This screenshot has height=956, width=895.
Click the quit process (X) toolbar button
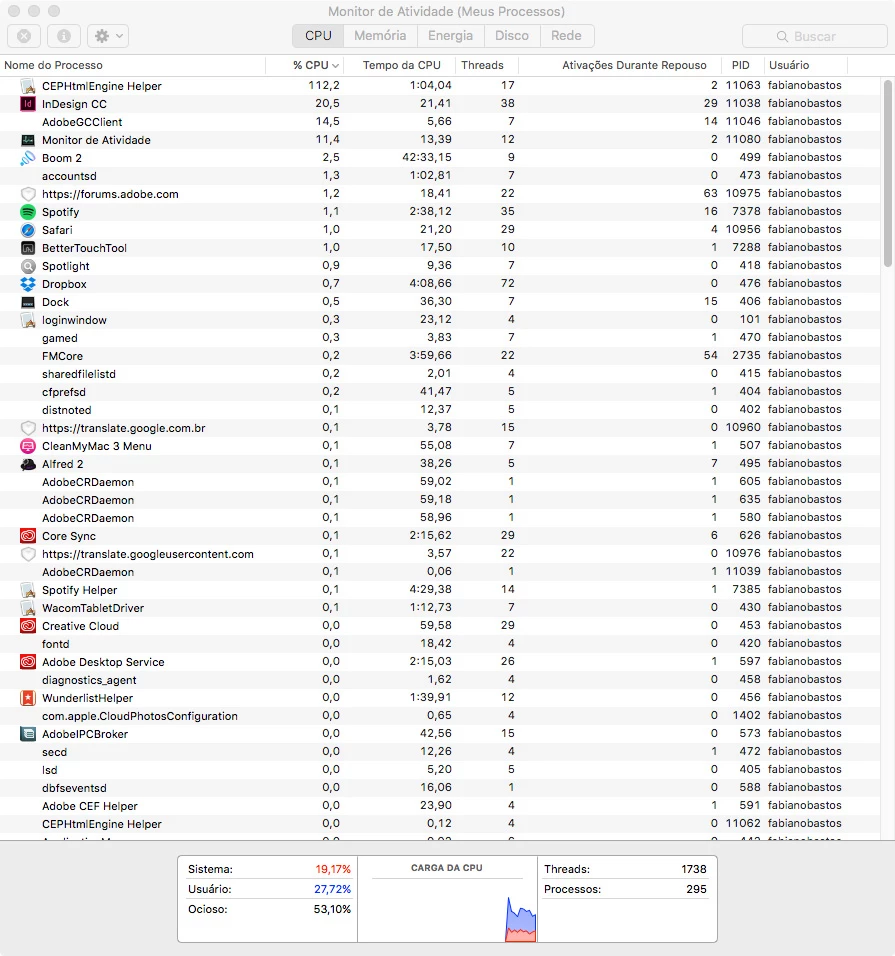(x=24, y=36)
